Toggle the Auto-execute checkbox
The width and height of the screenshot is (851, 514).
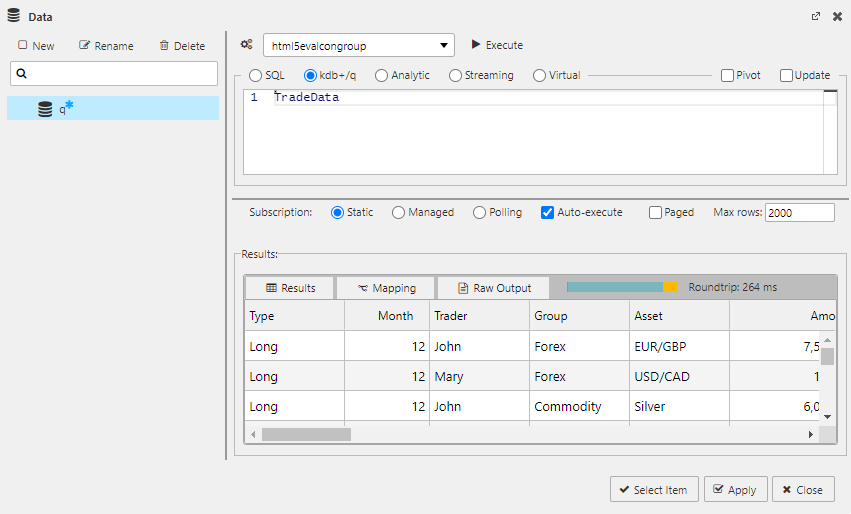pos(547,213)
